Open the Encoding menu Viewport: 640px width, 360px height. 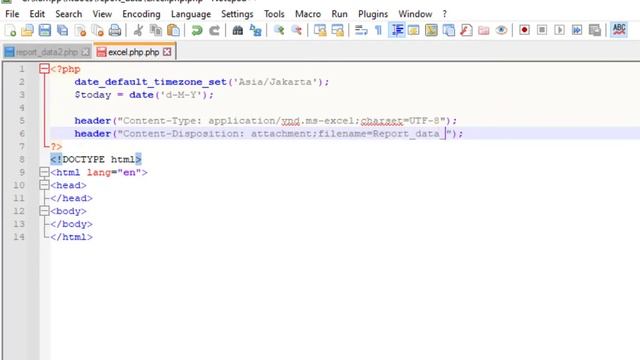141,14
